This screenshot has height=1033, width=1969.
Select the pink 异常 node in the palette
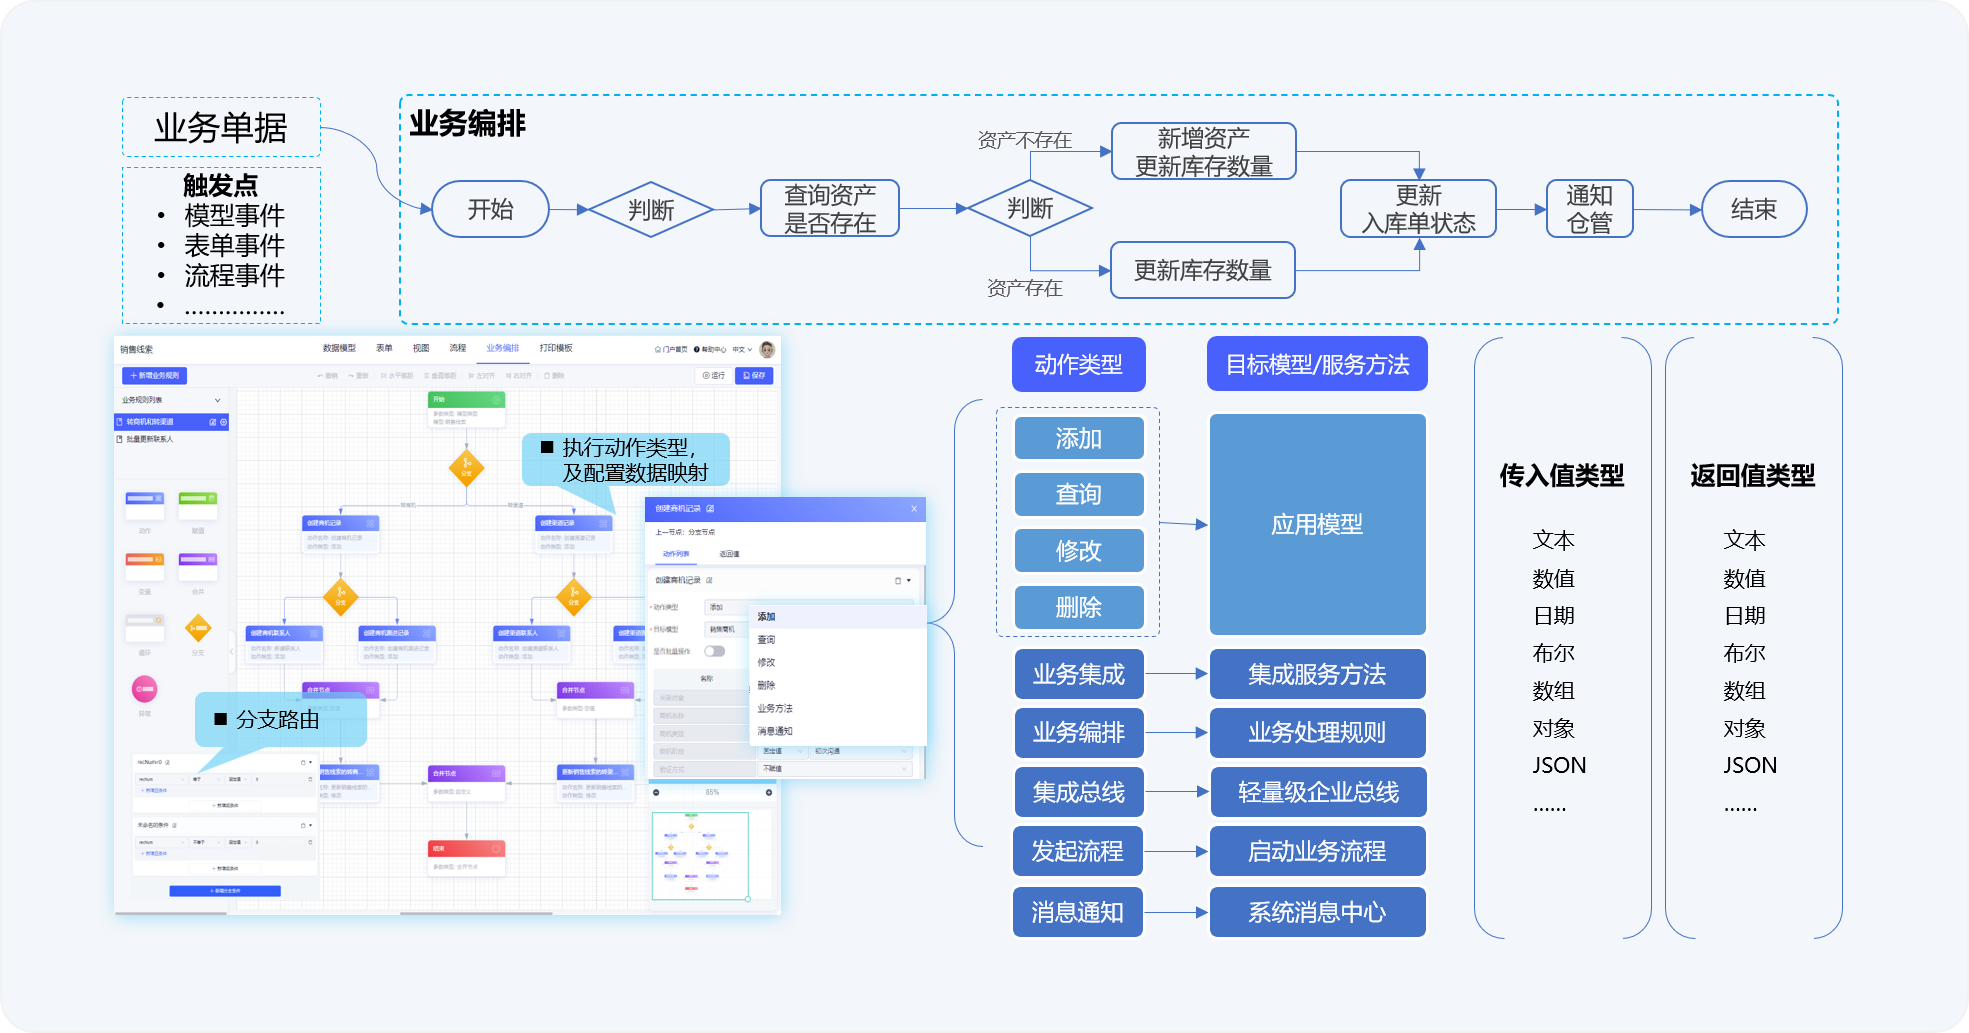coord(145,689)
